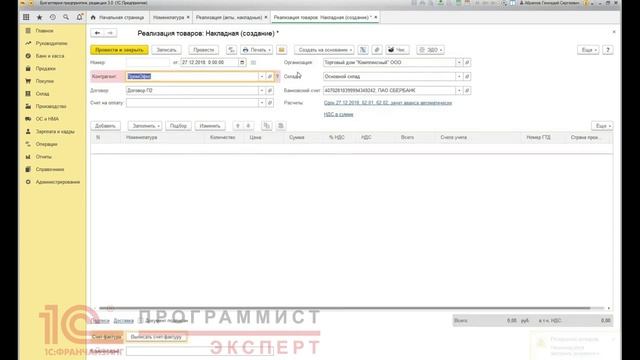Click the Провести button

(203, 50)
